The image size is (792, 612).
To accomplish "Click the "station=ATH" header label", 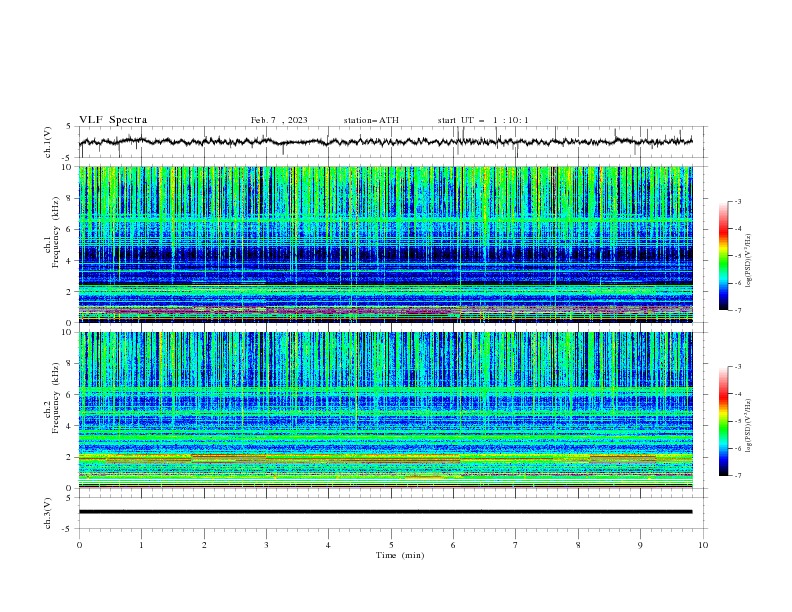I will (371, 120).
